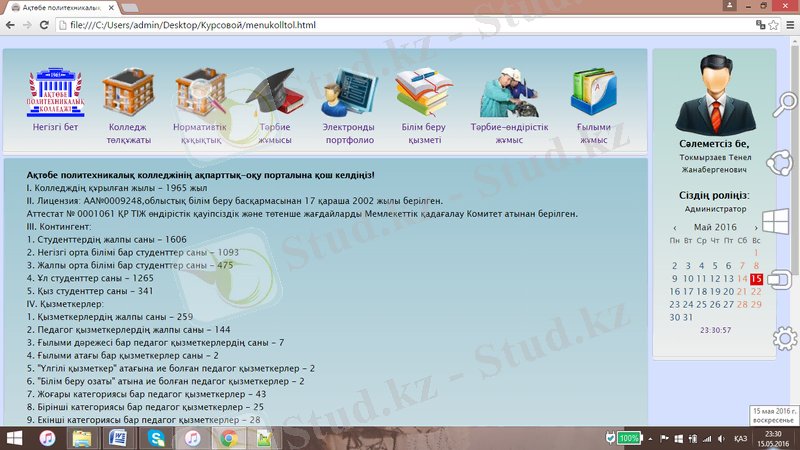Viewport: 800px width, 450px height.
Task: Click the Windows charm Share icon
Action: [780, 163]
